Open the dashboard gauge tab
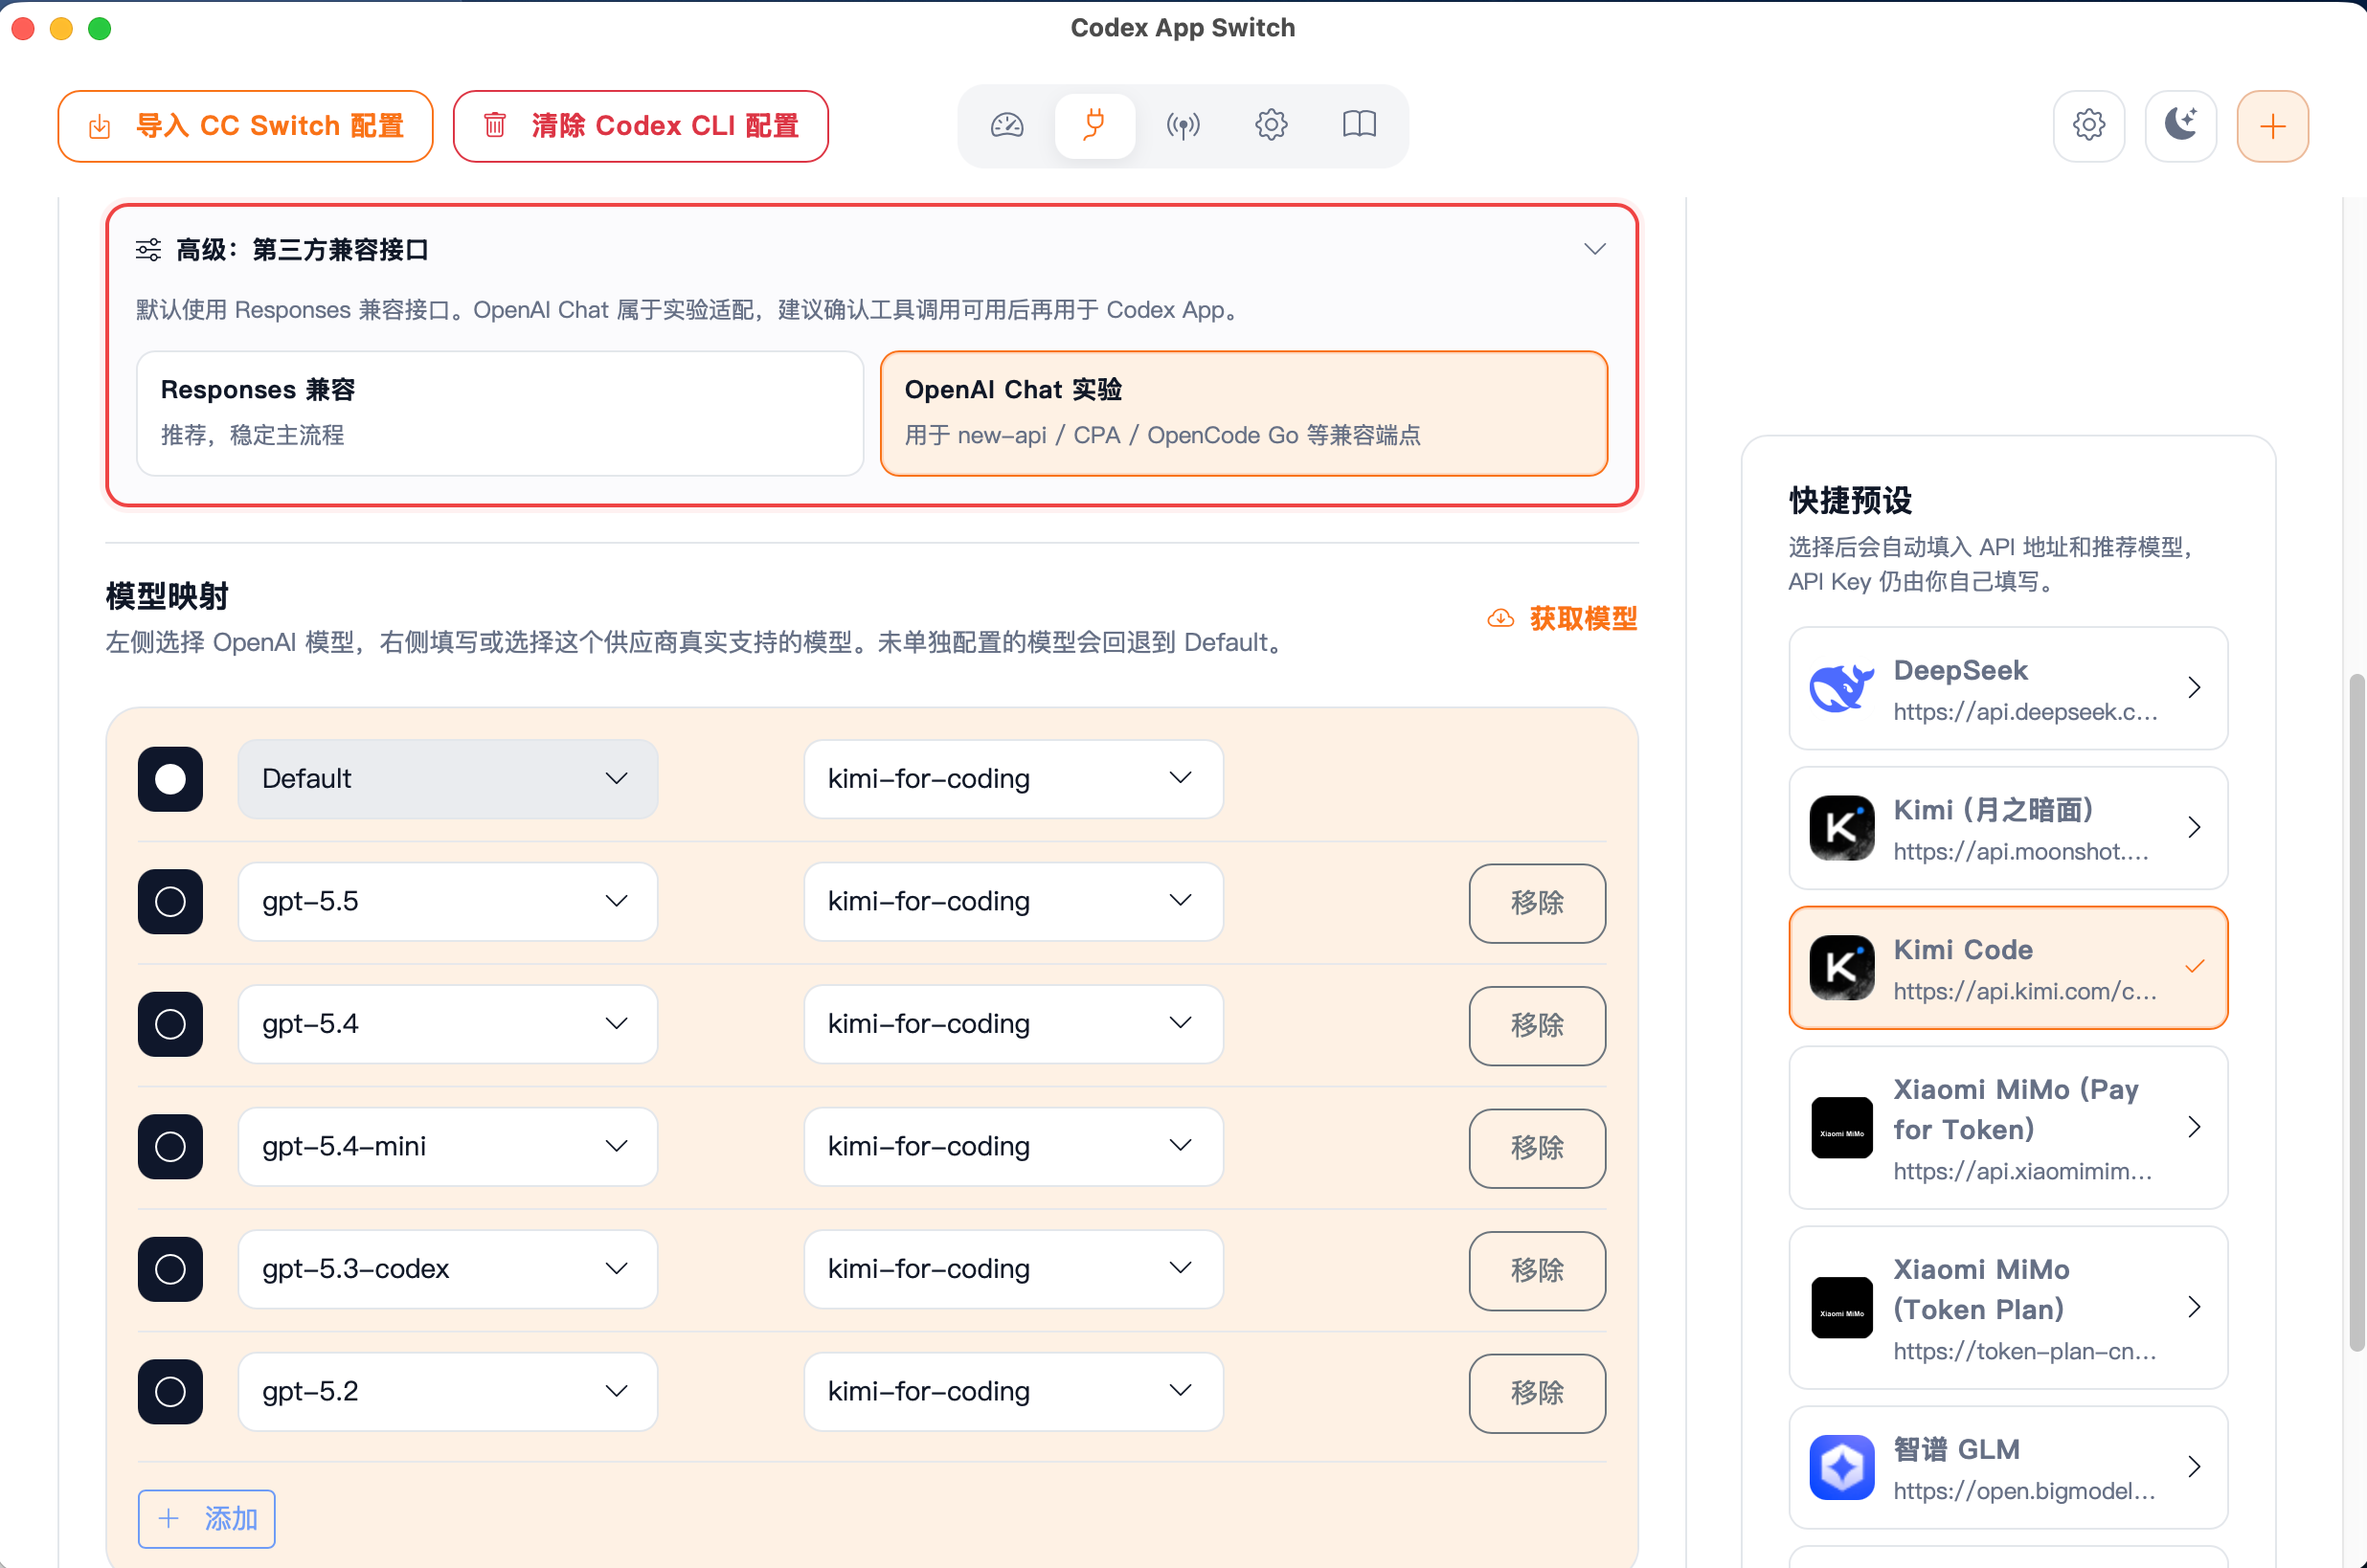 tap(1007, 125)
